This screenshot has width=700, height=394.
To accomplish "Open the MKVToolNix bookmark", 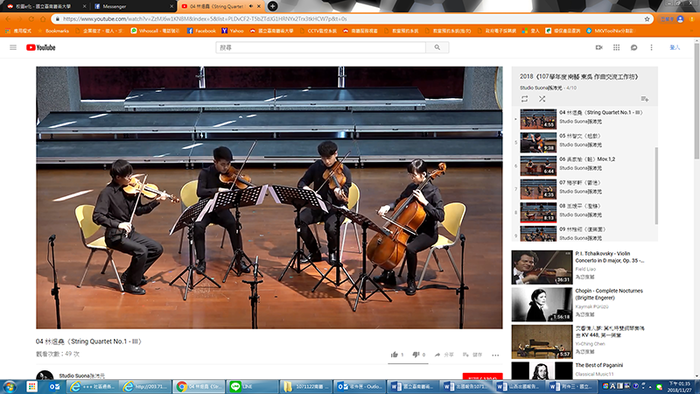I will click(610, 31).
